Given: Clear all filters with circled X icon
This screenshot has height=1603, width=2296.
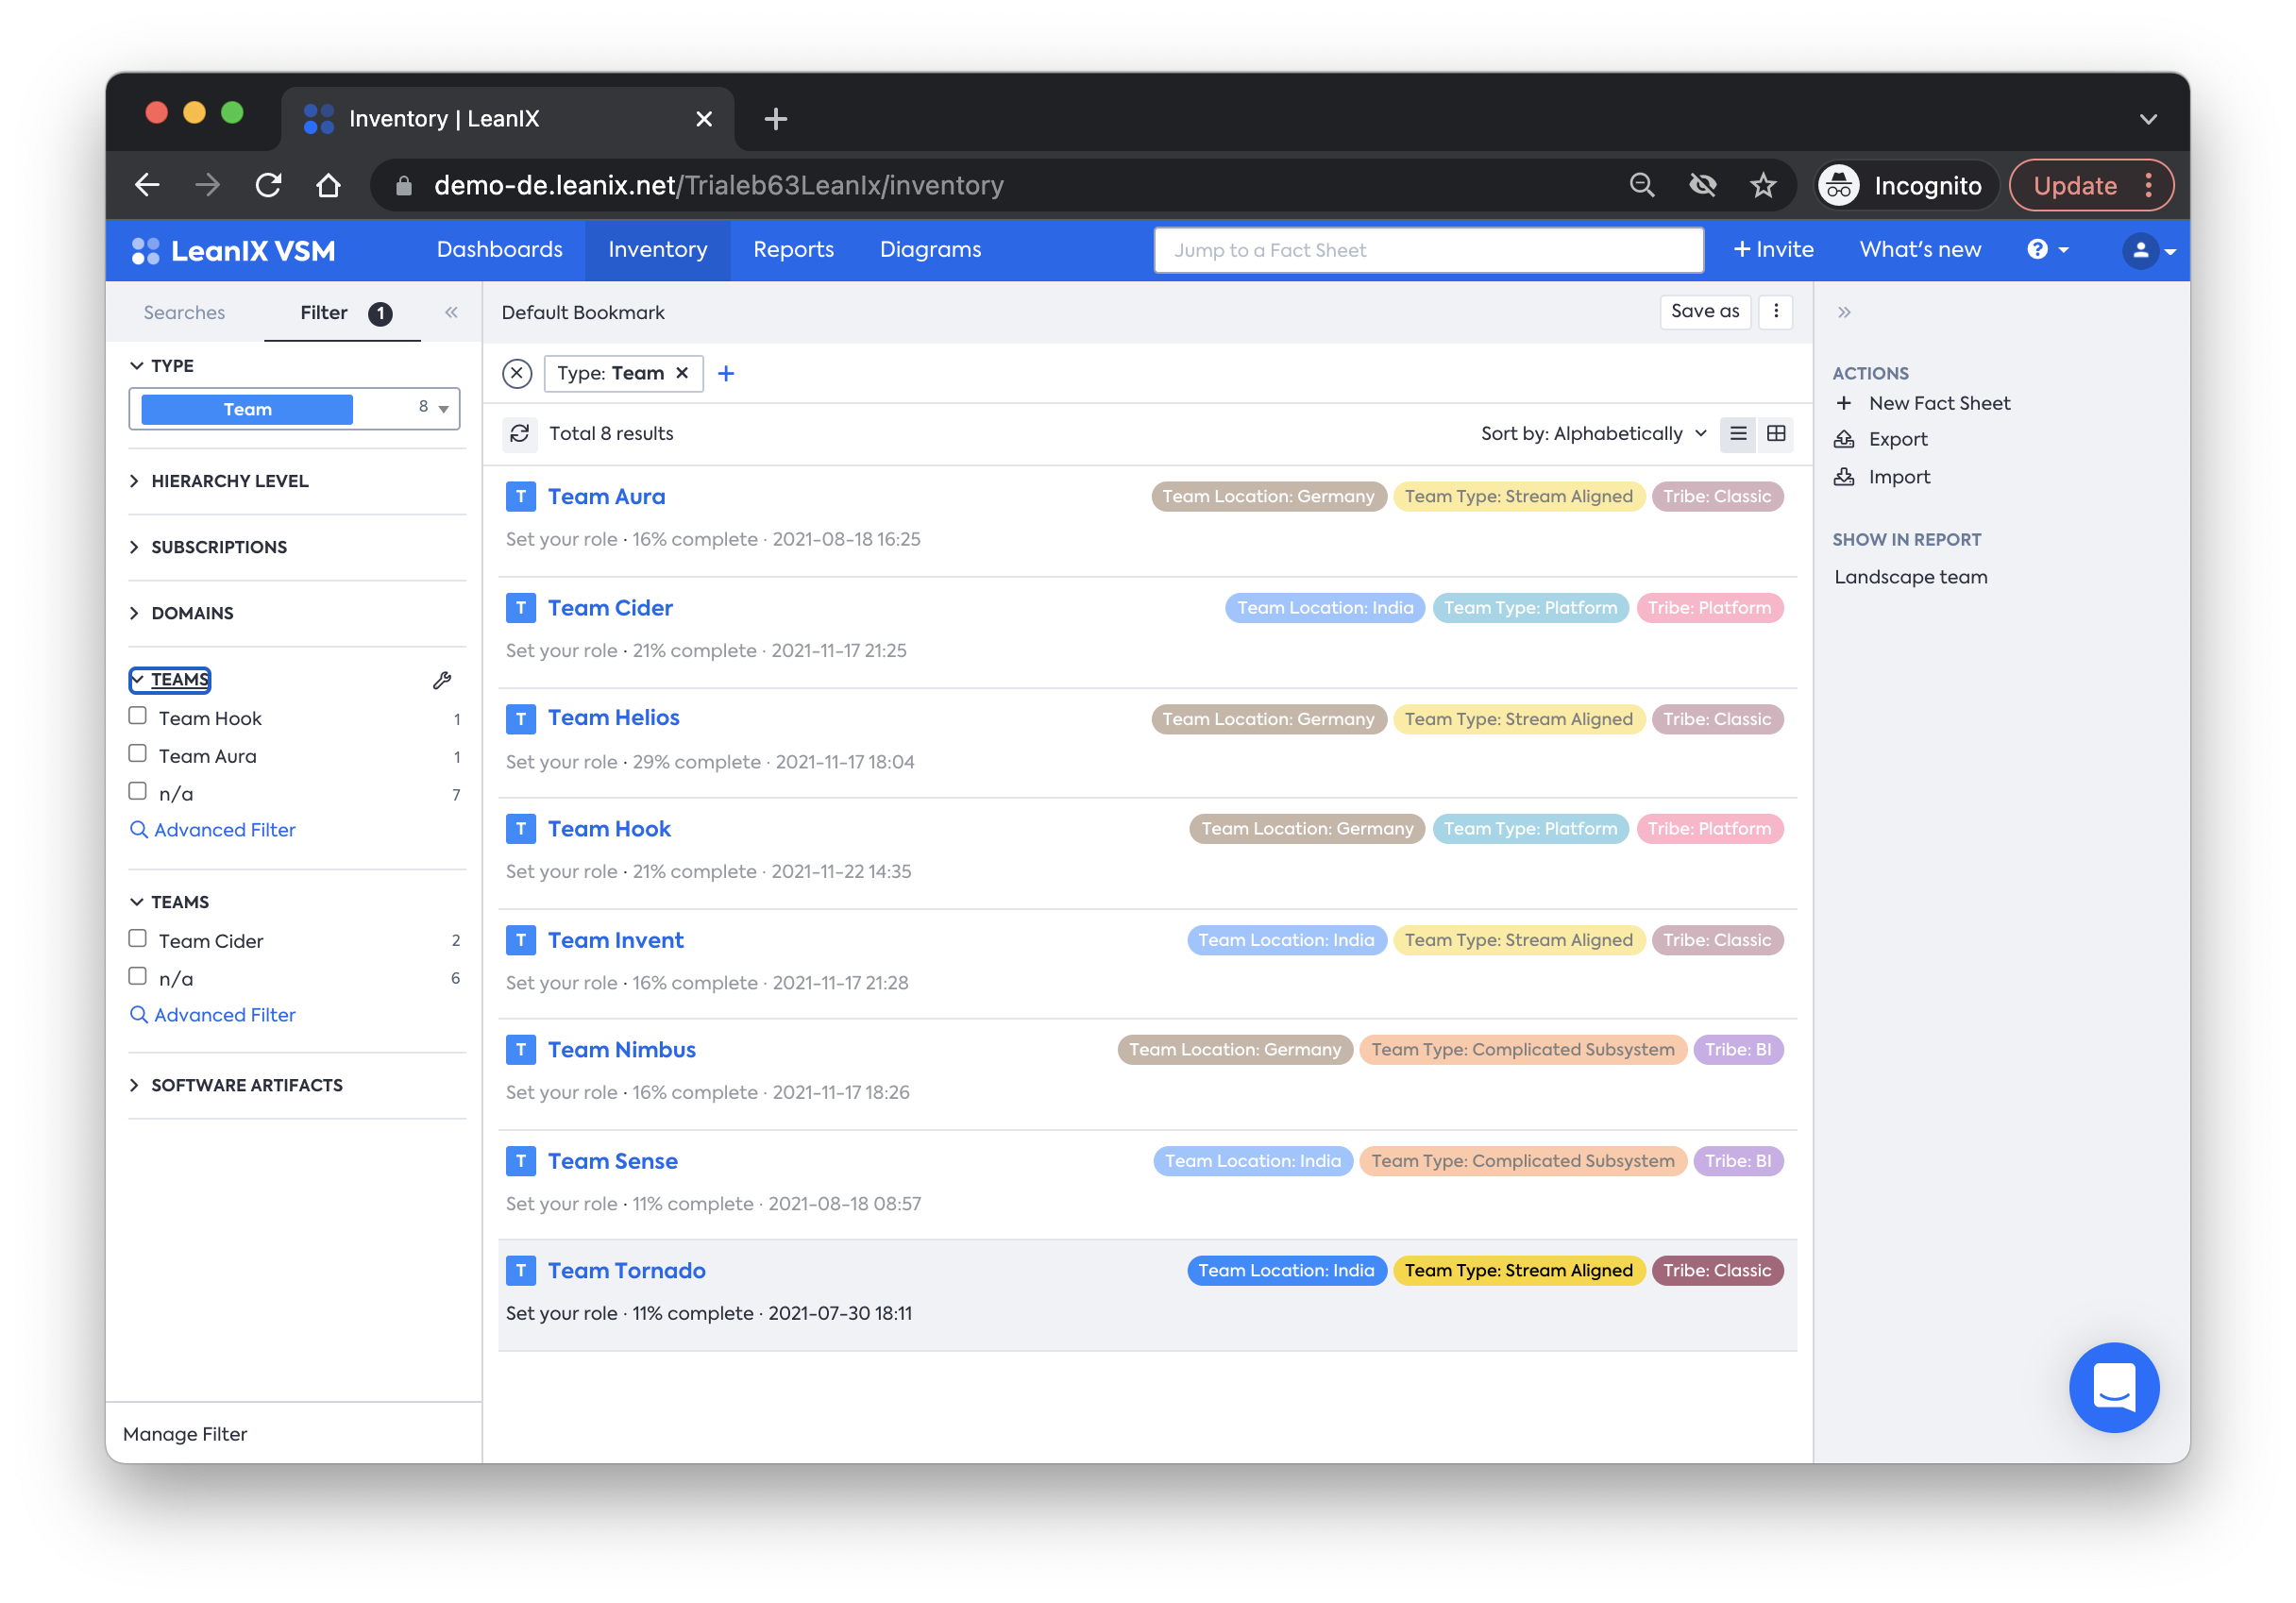Looking at the screenshot, I should pos(517,374).
